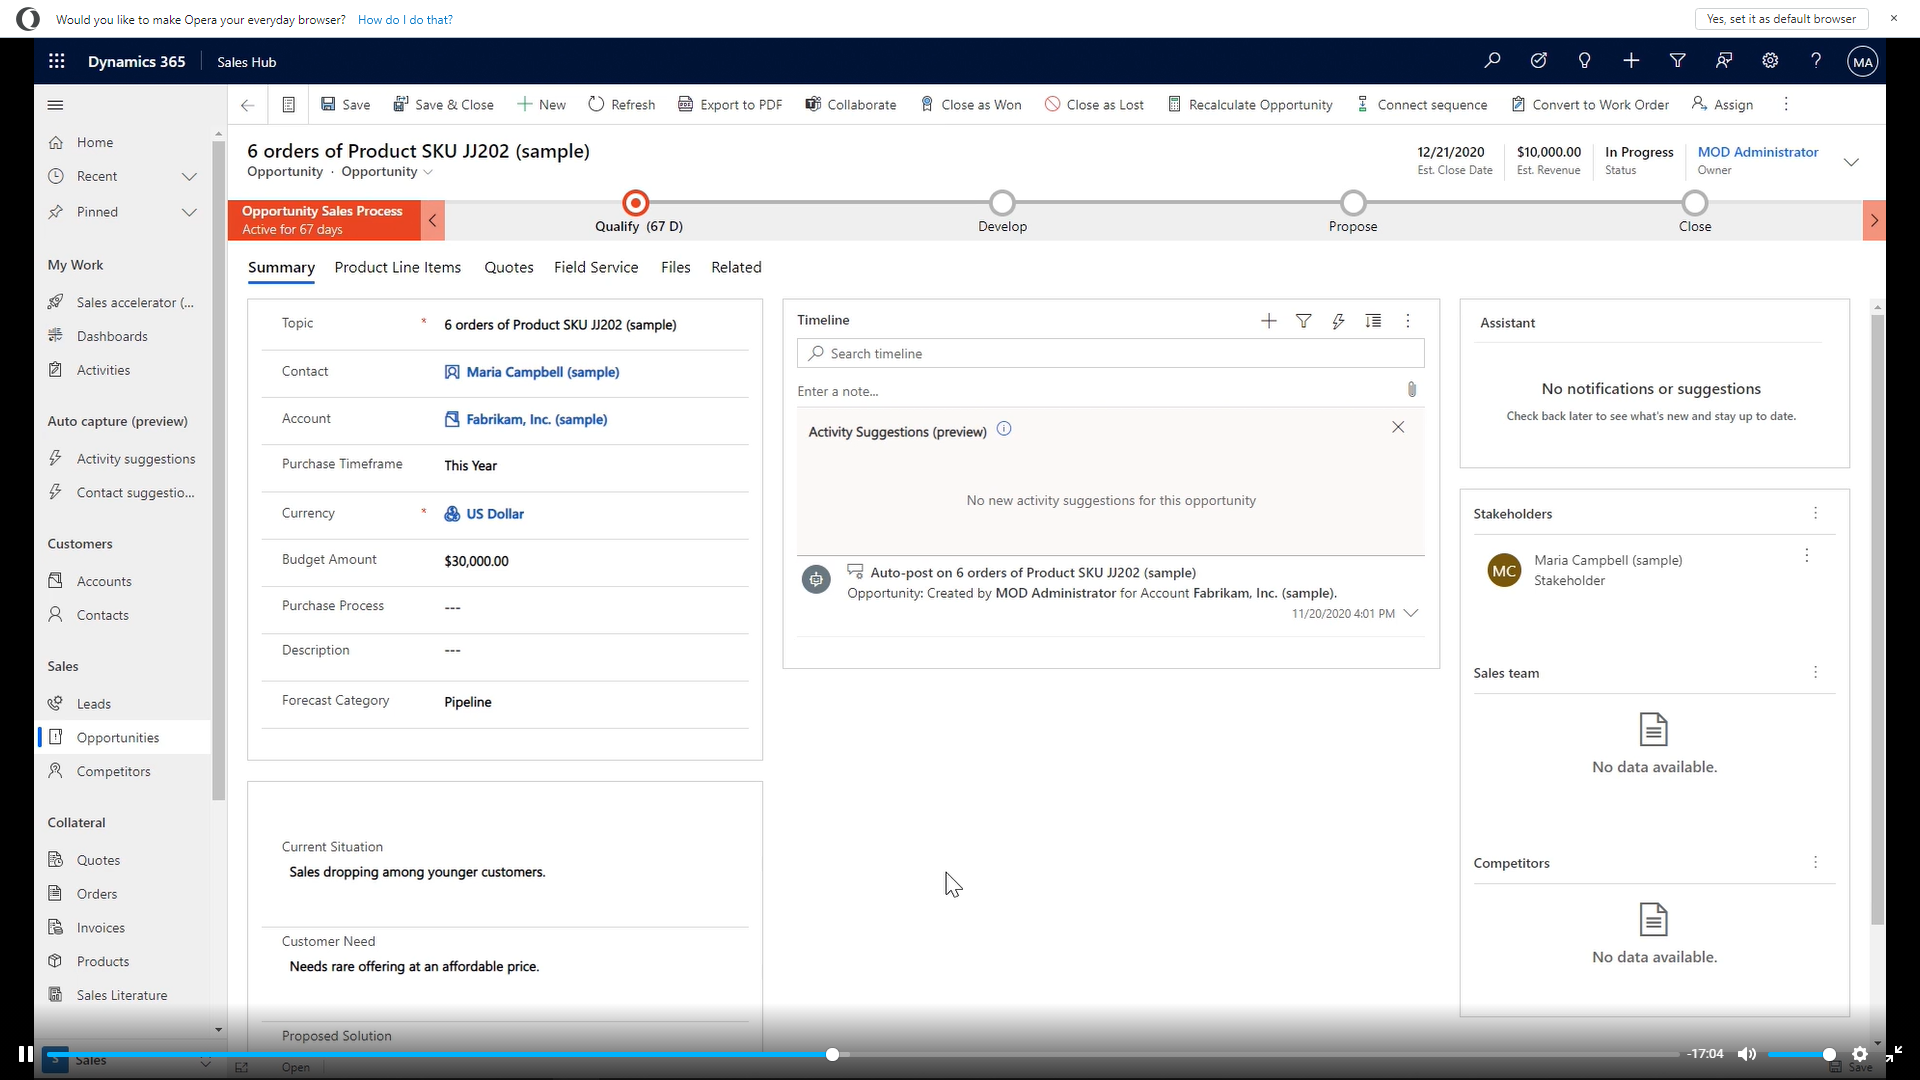Open Leads in the sidebar
The image size is (1920, 1080).
(94, 704)
